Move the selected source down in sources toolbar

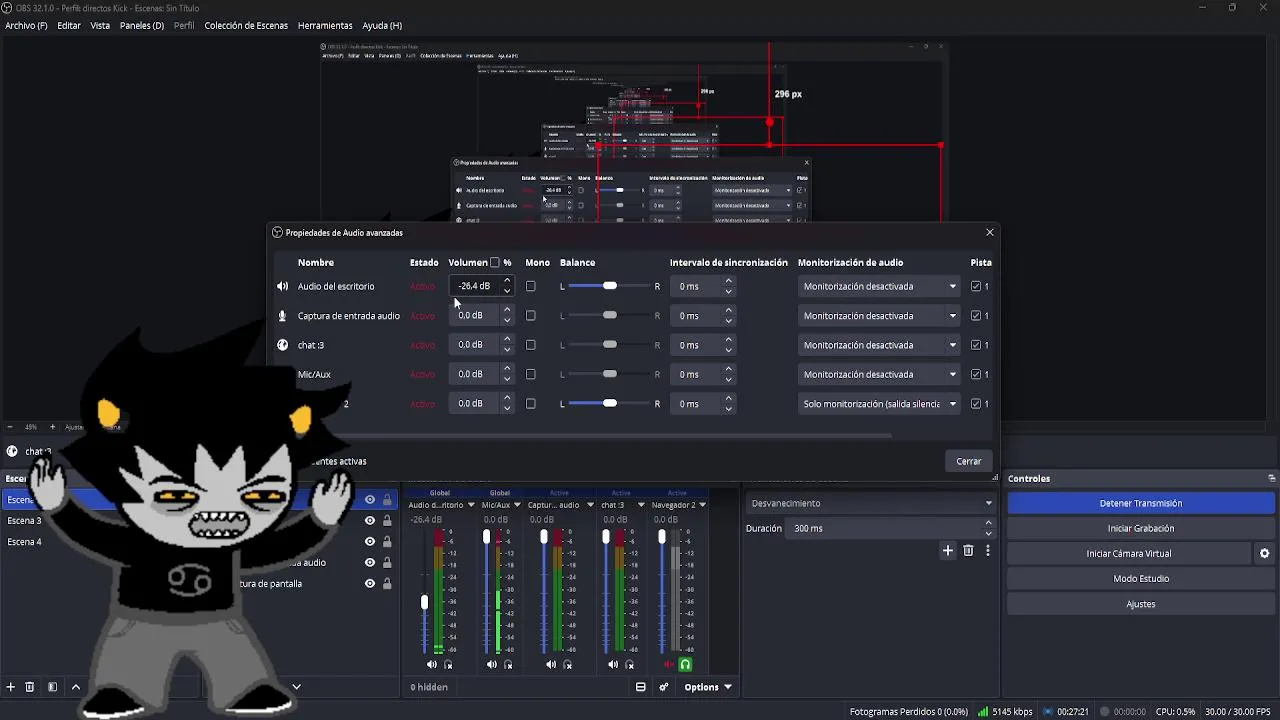coord(296,687)
